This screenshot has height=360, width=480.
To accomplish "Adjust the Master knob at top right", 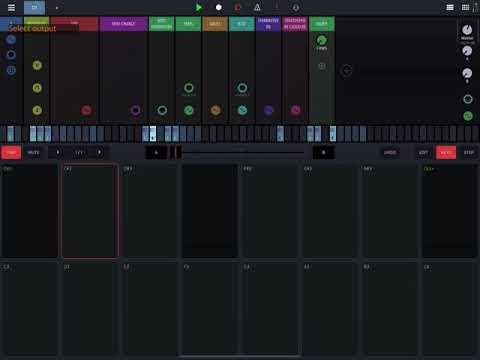I will [467, 30].
